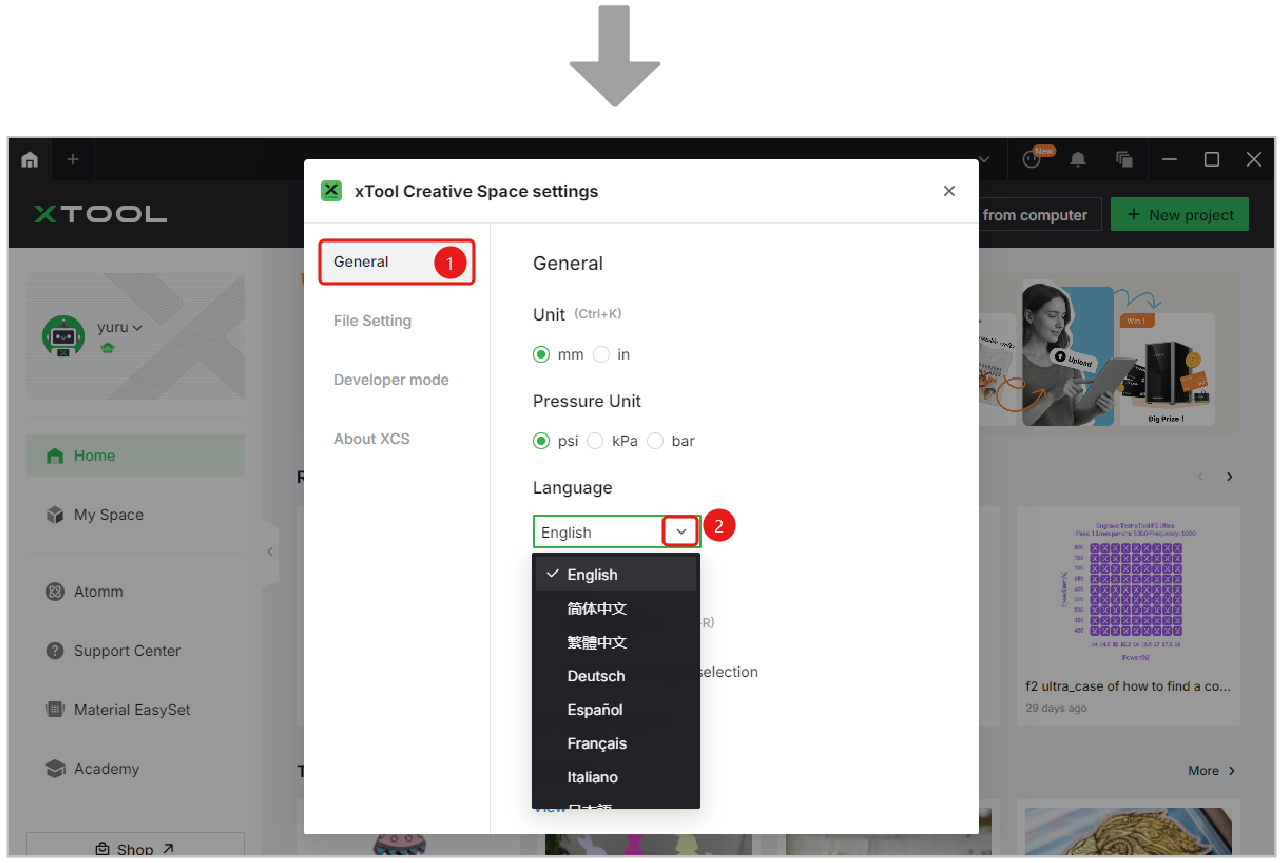The width and height of the screenshot is (1281, 863).
Task: Click the More link
Action: point(1212,771)
